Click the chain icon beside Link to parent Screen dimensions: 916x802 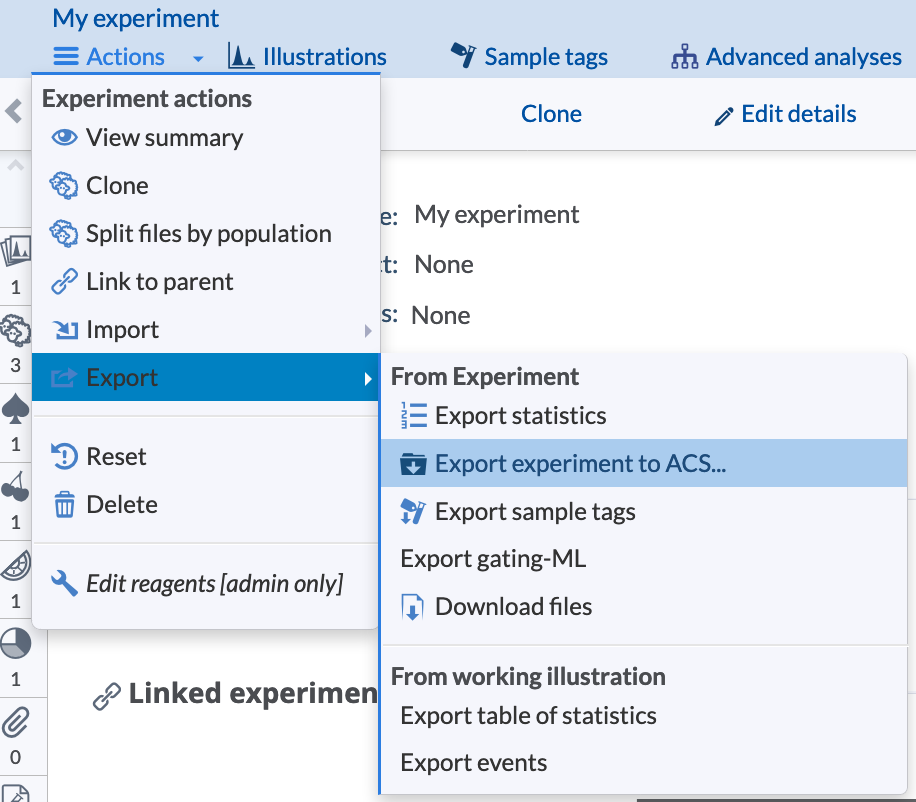[x=64, y=282]
